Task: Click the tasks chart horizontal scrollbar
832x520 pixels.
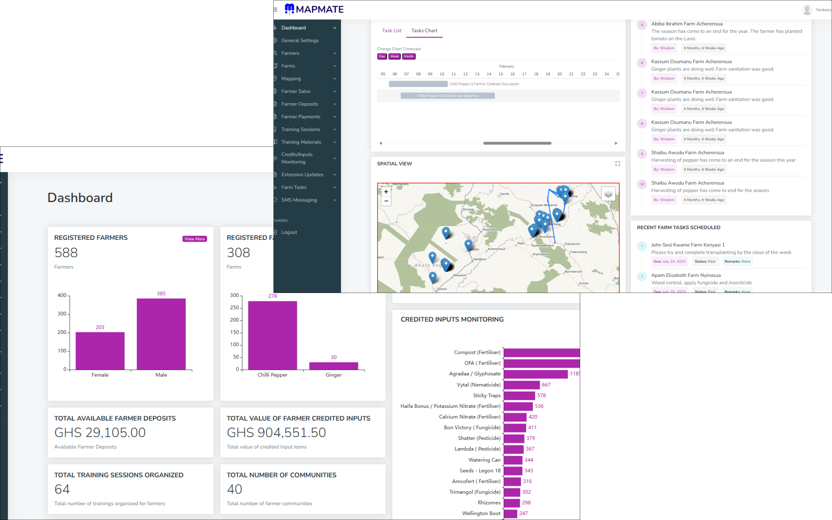Action: tap(517, 143)
